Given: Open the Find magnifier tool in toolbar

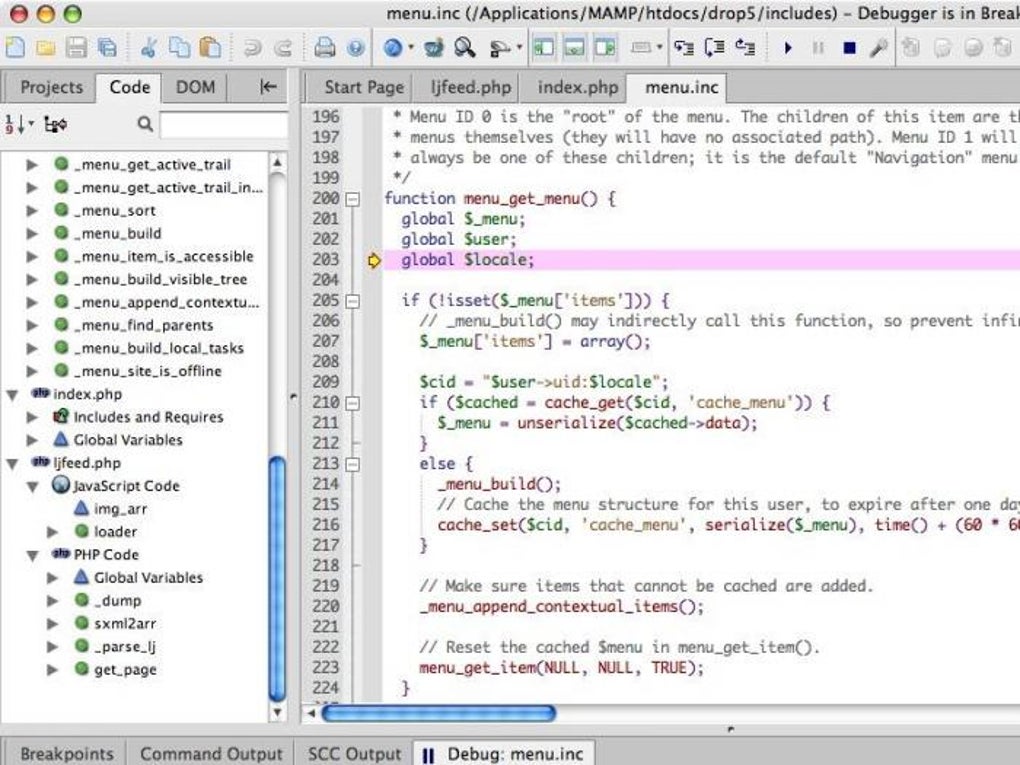Looking at the screenshot, I should coord(464,47).
